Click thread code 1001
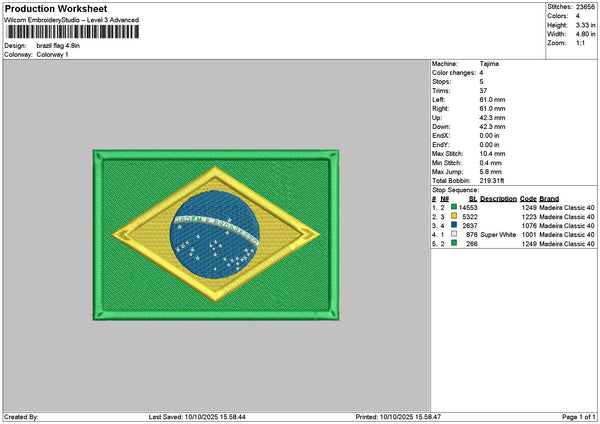Image resolution: width=600 pixels, height=424 pixels. pos(529,235)
